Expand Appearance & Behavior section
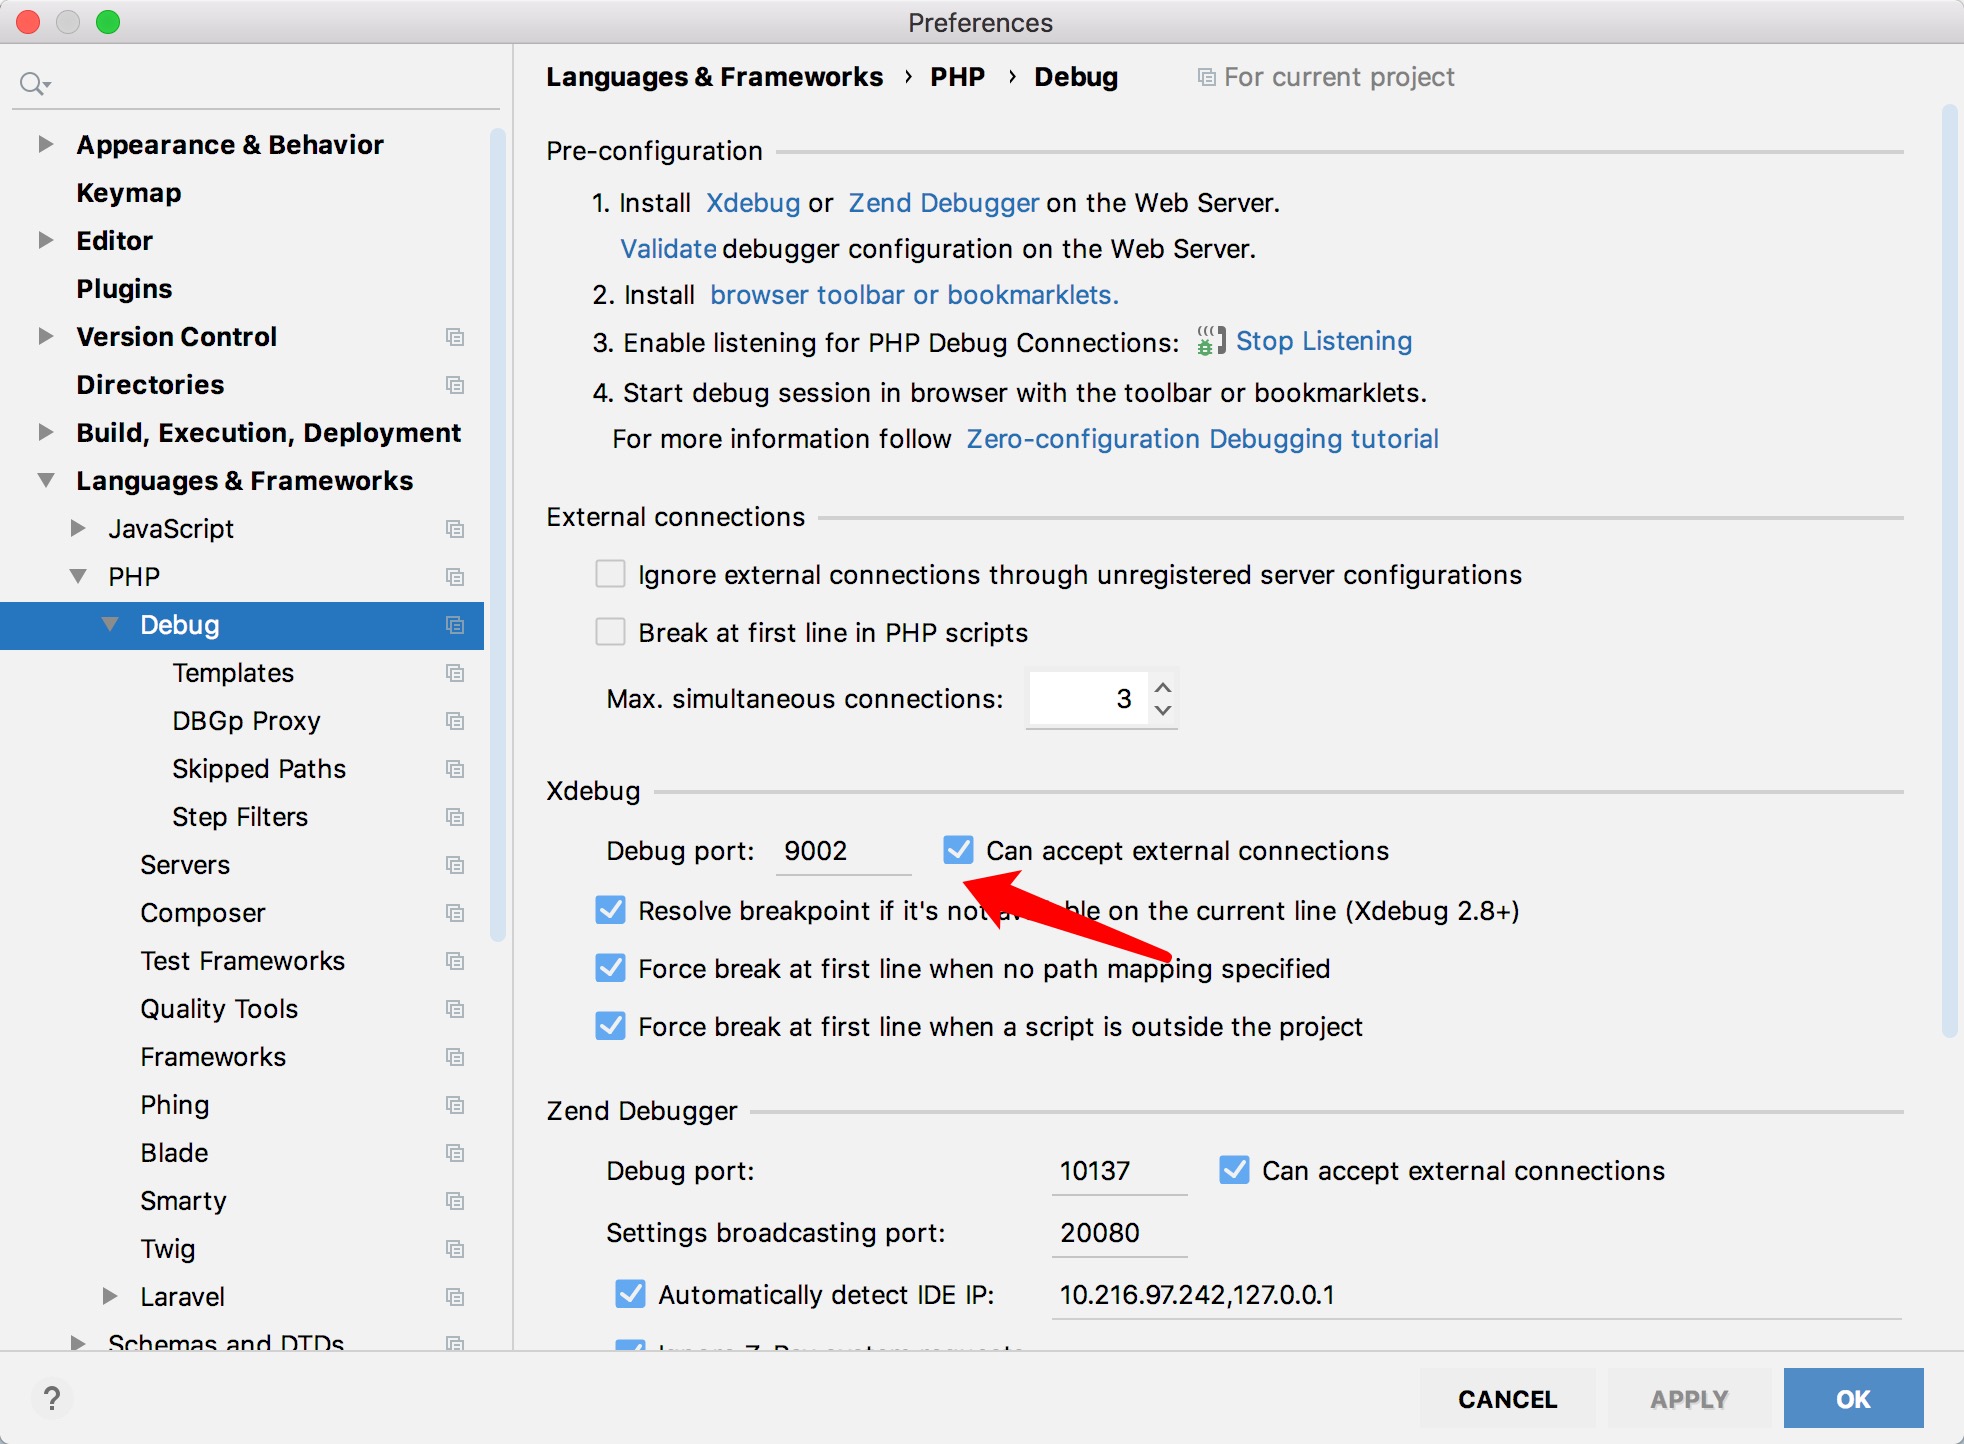The height and width of the screenshot is (1444, 1964). coord(45,144)
